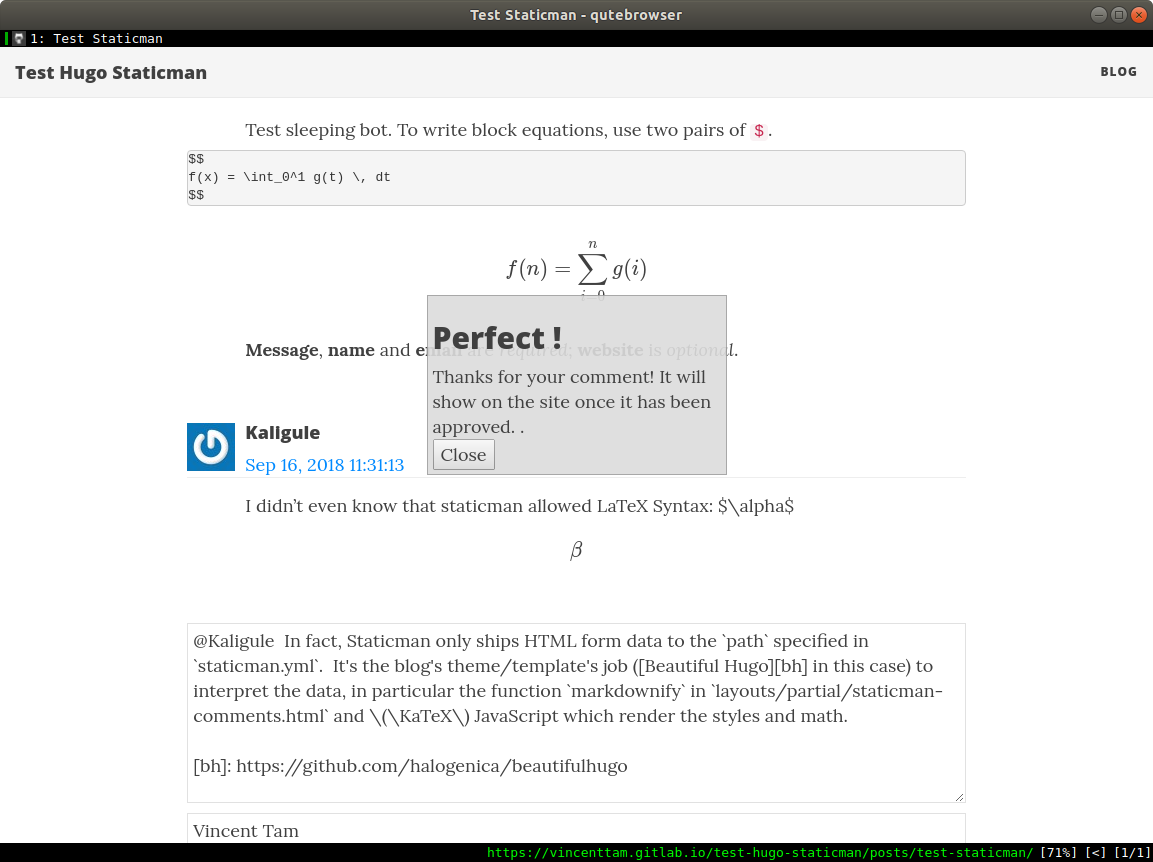Viewport: 1153px width, 862px height.
Task: Click the rendered f(n) summation equation
Action: pos(576,268)
